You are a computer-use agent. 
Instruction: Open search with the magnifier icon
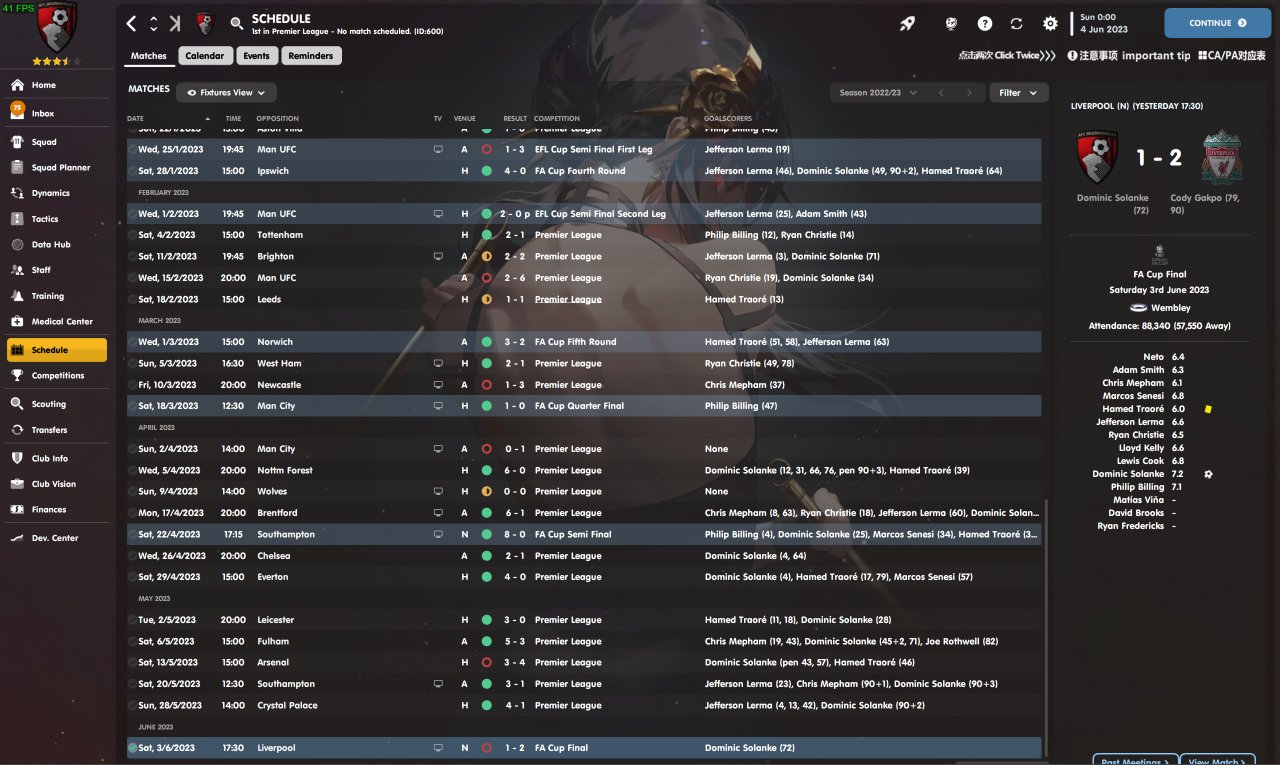tap(236, 23)
